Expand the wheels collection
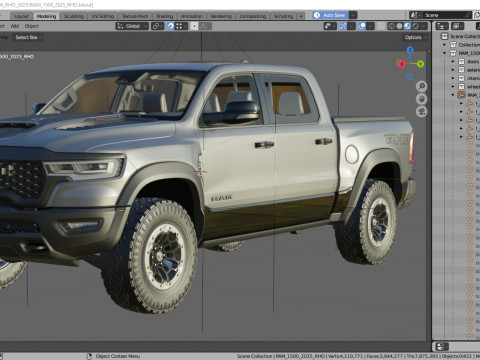 [x=453, y=87]
